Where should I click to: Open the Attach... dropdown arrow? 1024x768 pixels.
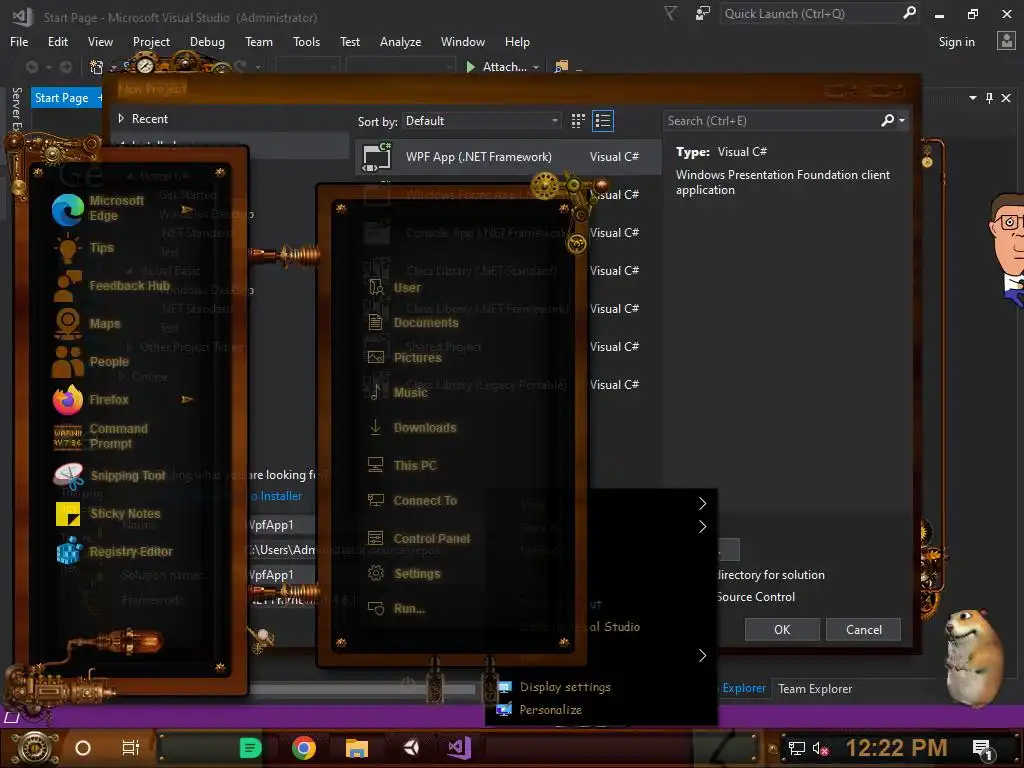click(536, 67)
